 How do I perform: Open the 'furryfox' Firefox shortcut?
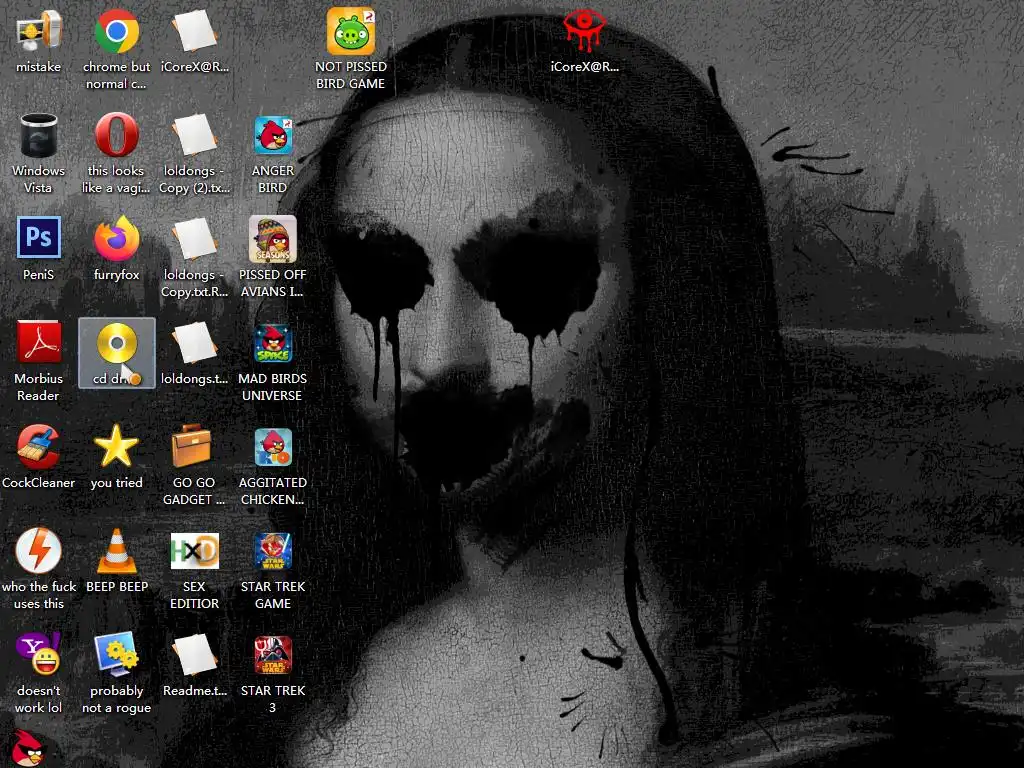[x=116, y=238]
